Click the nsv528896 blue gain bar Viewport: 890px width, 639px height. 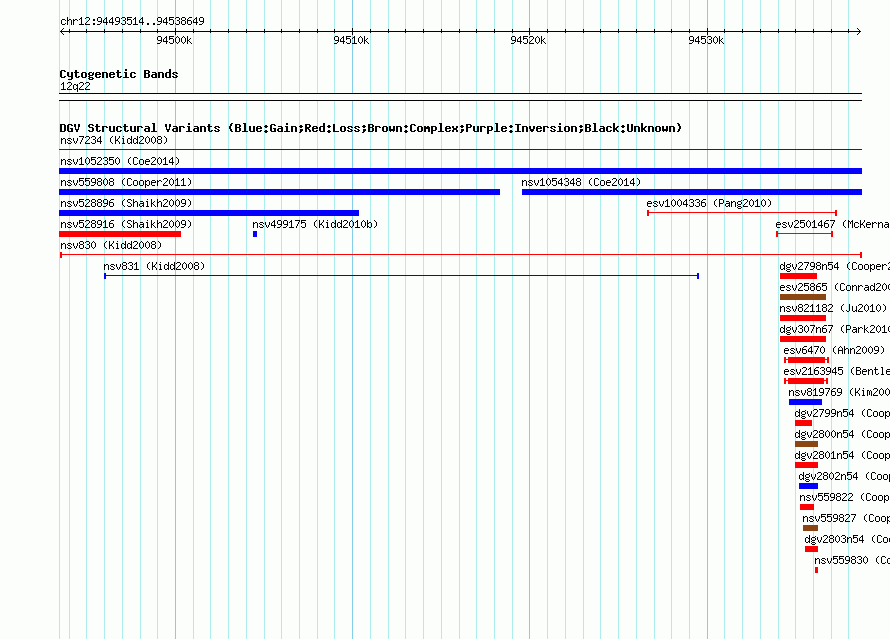[x=209, y=213]
